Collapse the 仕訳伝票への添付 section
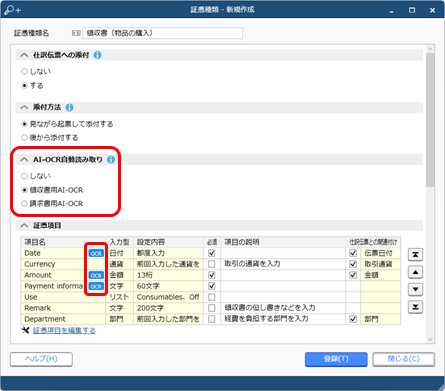The image size is (445, 391). 24,55
